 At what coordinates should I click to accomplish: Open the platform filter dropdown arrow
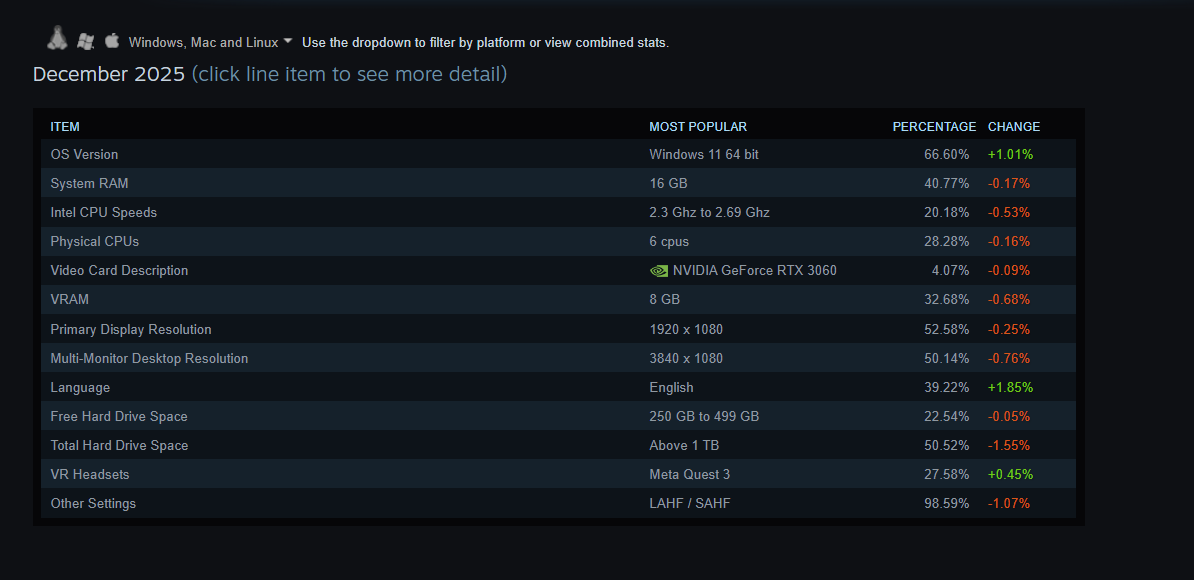pos(288,41)
